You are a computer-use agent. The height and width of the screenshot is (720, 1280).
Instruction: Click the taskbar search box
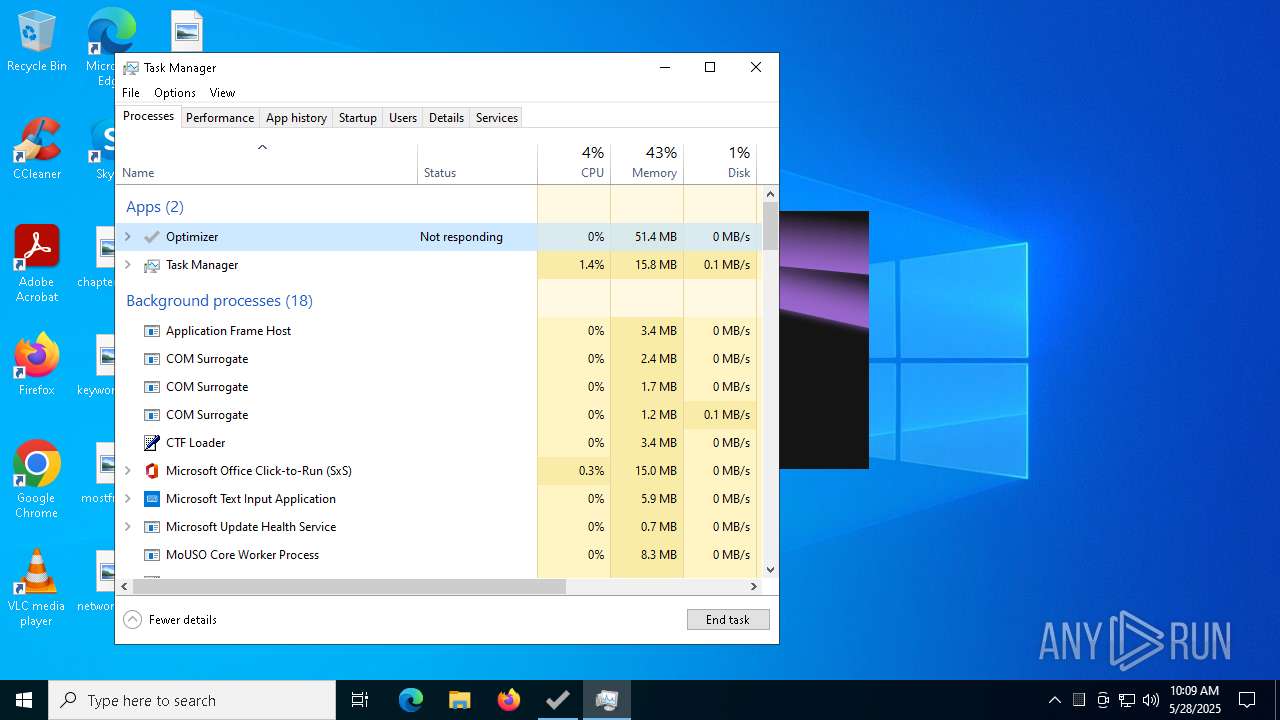point(192,700)
